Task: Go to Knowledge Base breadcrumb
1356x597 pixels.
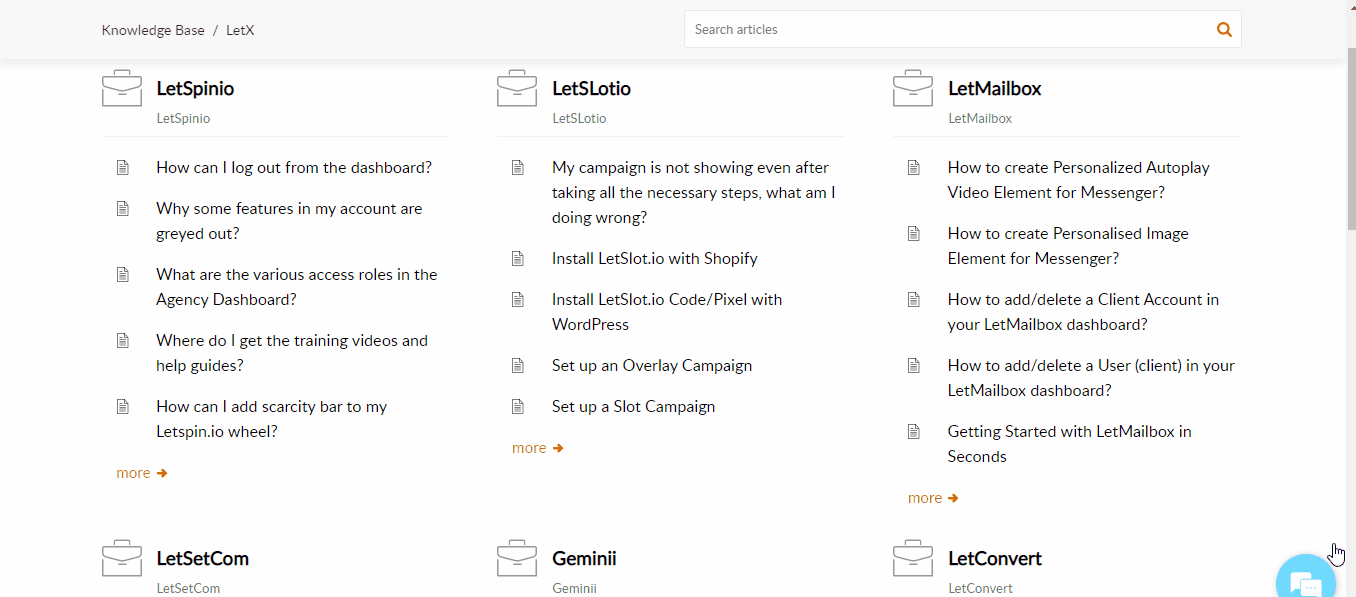Action: [x=153, y=30]
